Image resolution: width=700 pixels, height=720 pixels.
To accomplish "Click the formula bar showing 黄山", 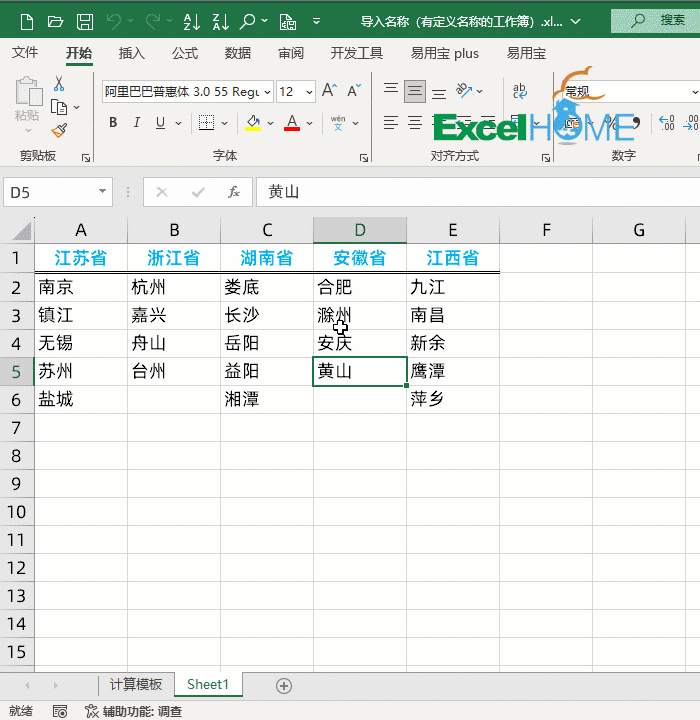I will [478, 191].
